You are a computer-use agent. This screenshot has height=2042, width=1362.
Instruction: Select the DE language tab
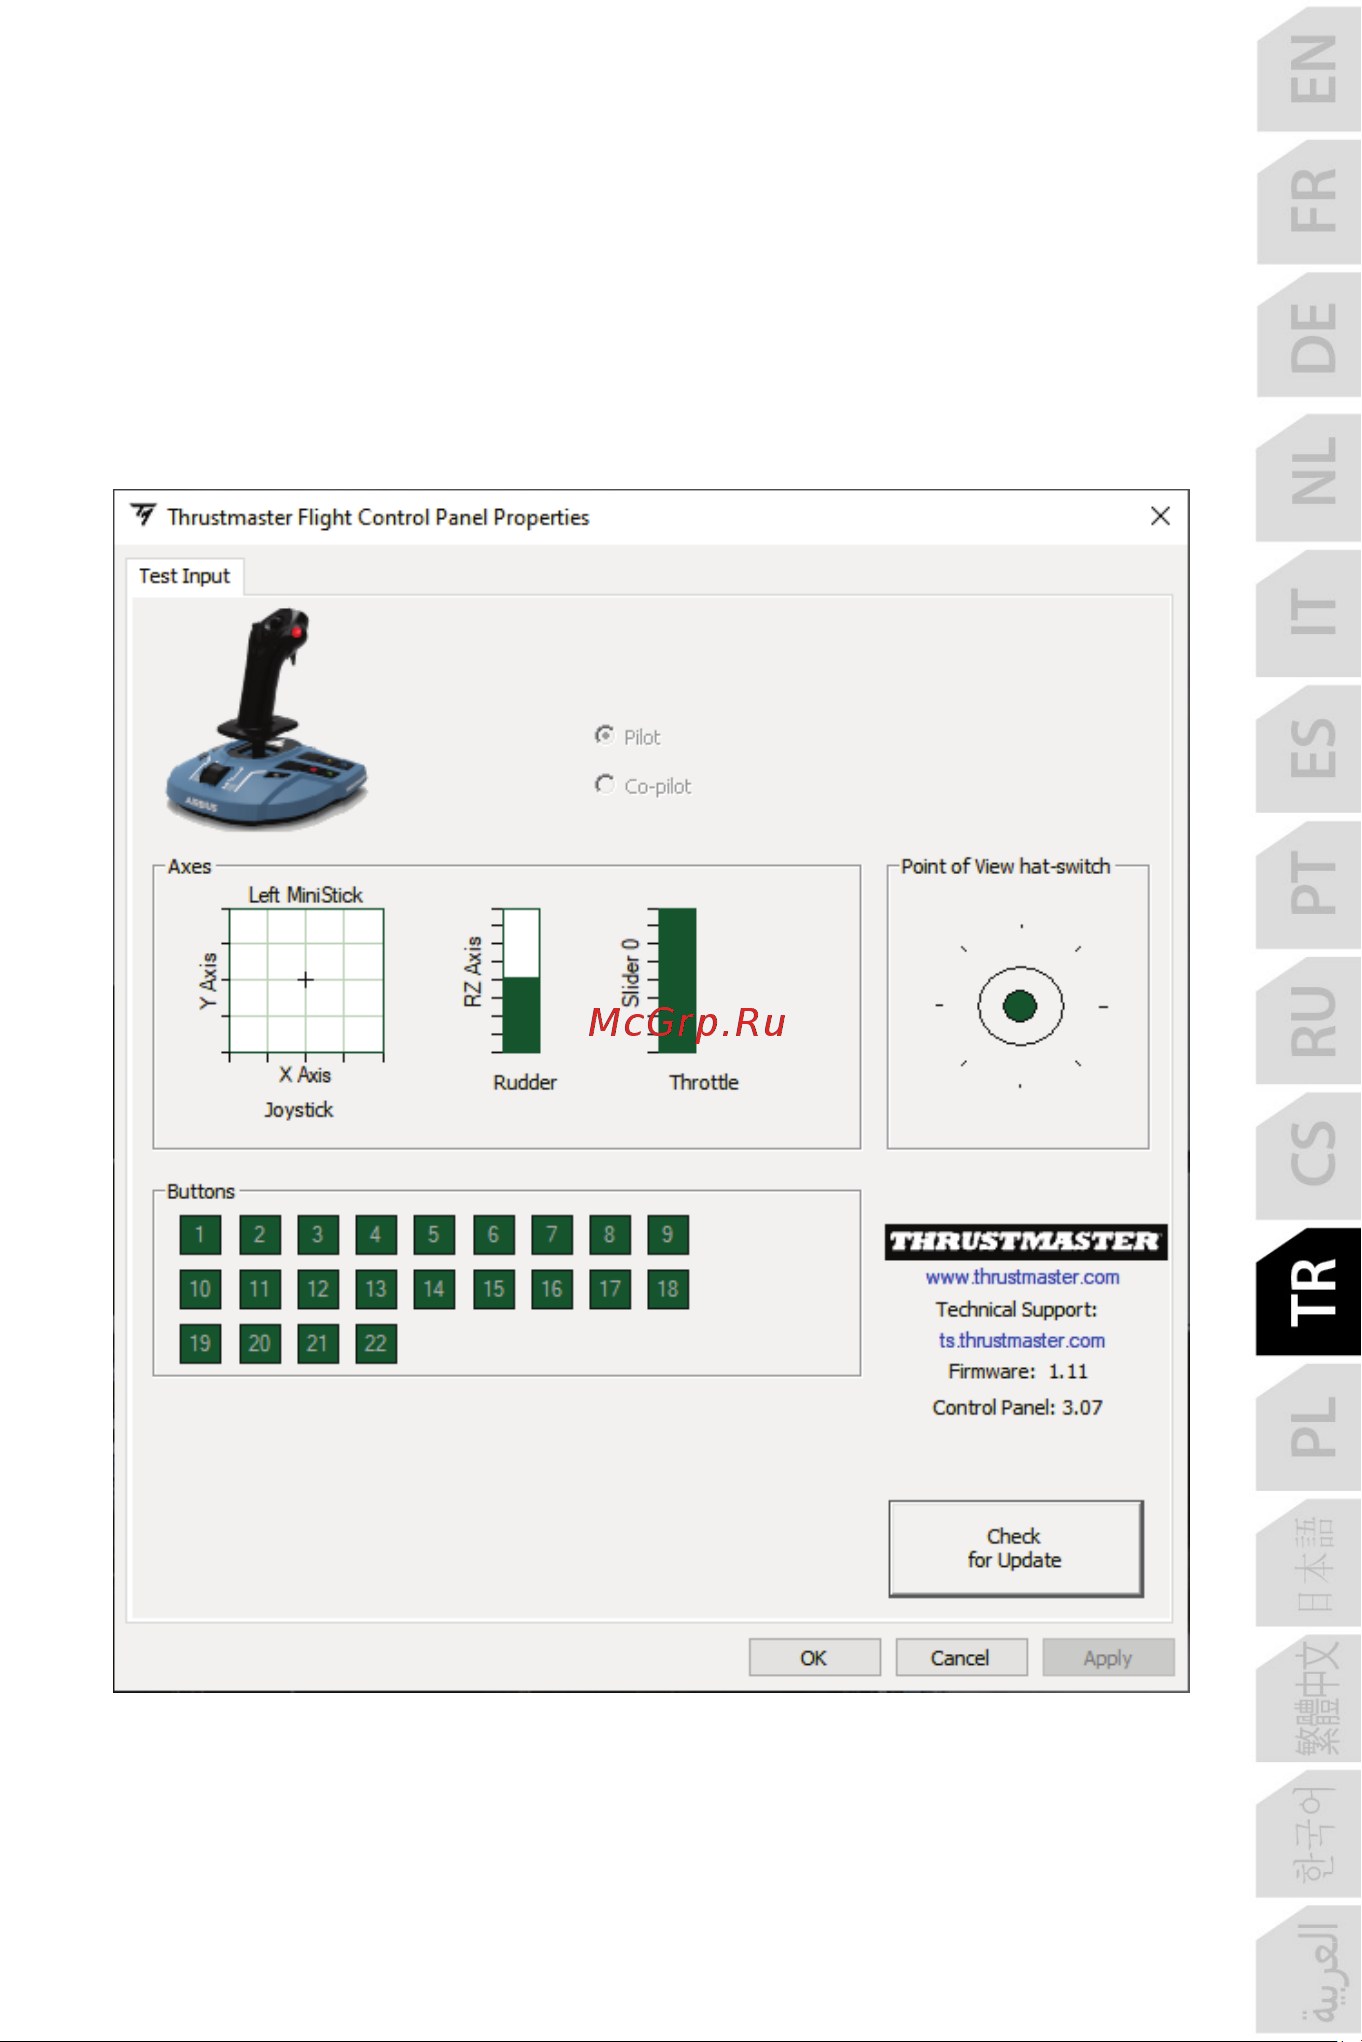tap(1310, 336)
